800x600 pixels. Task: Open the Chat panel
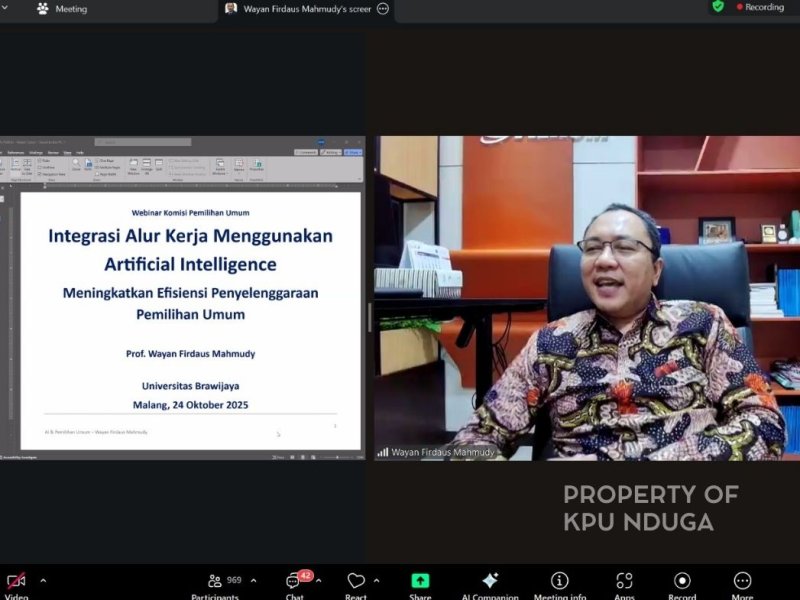(294, 581)
